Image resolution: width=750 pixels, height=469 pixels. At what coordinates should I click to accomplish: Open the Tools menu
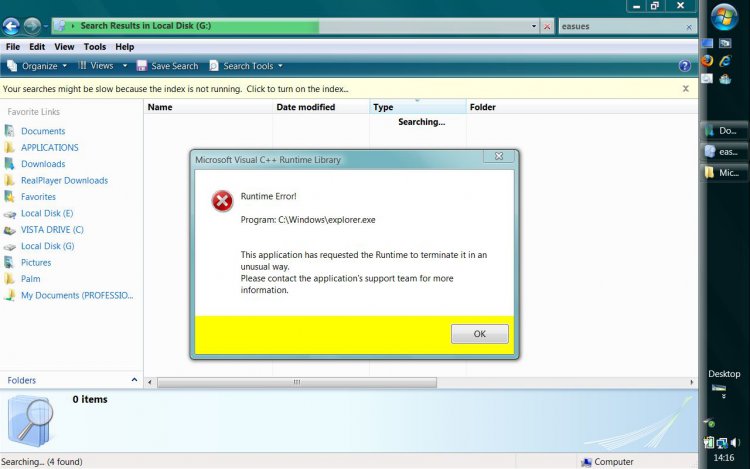95,47
